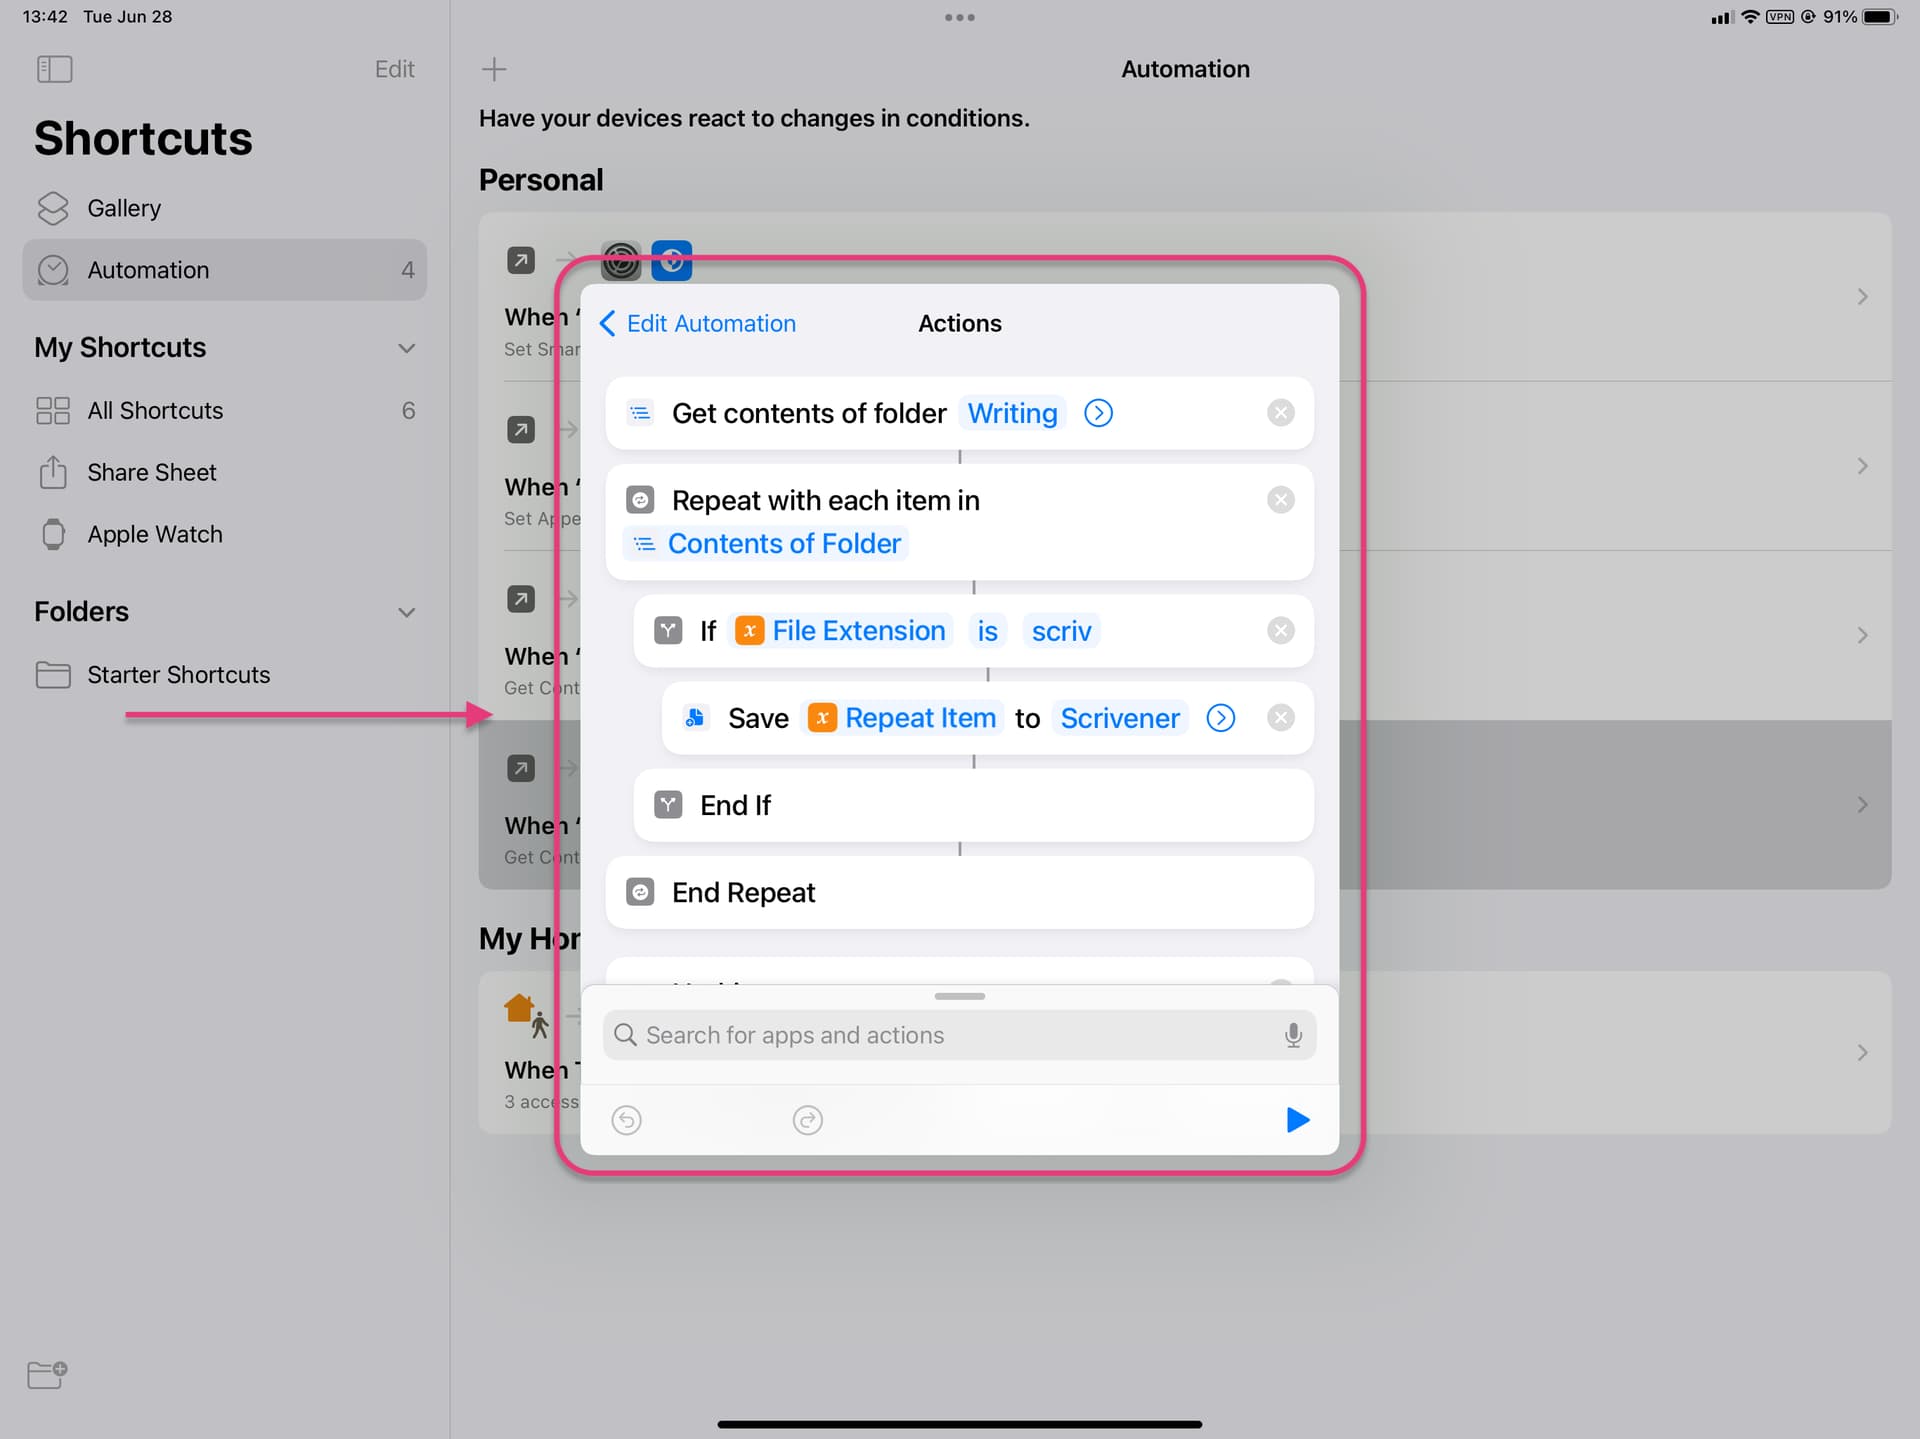The width and height of the screenshot is (1920, 1439).
Task: Click the End If icon
Action: [x=668, y=805]
